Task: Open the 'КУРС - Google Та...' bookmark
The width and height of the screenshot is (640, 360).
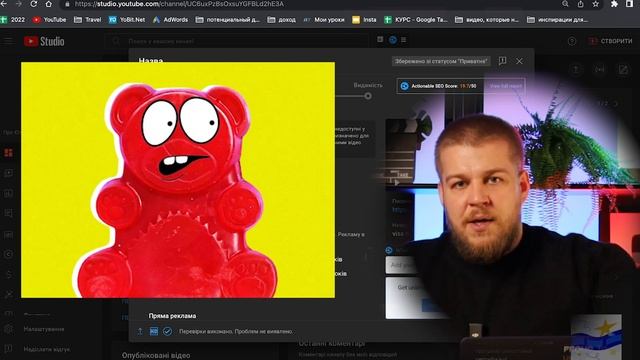Action: (x=416, y=20)
